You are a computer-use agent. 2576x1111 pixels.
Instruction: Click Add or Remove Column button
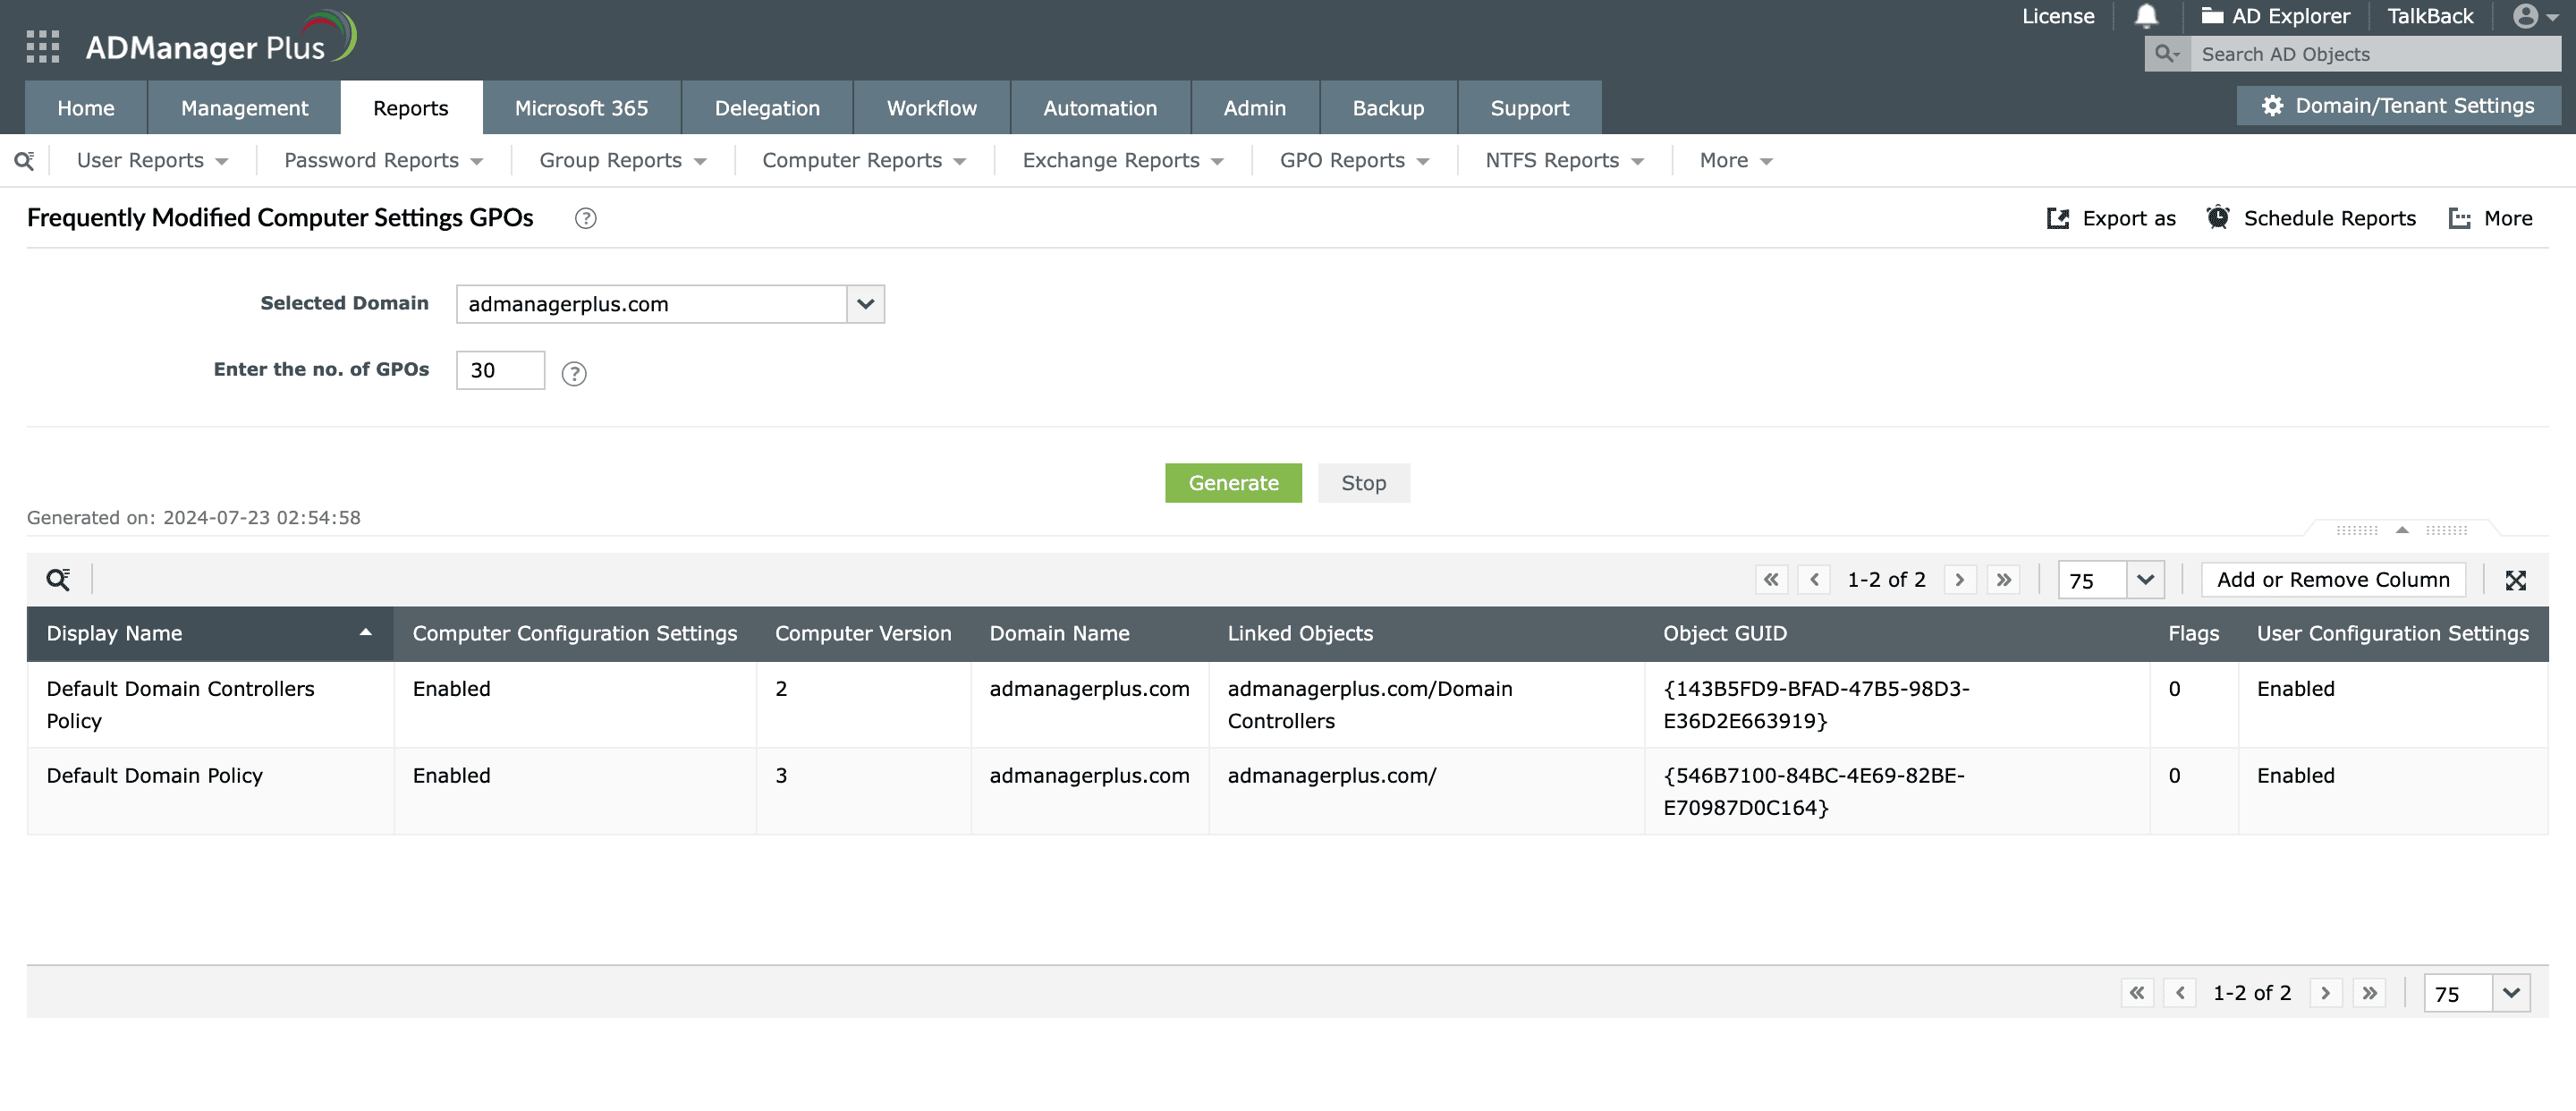click(2332, 579)
